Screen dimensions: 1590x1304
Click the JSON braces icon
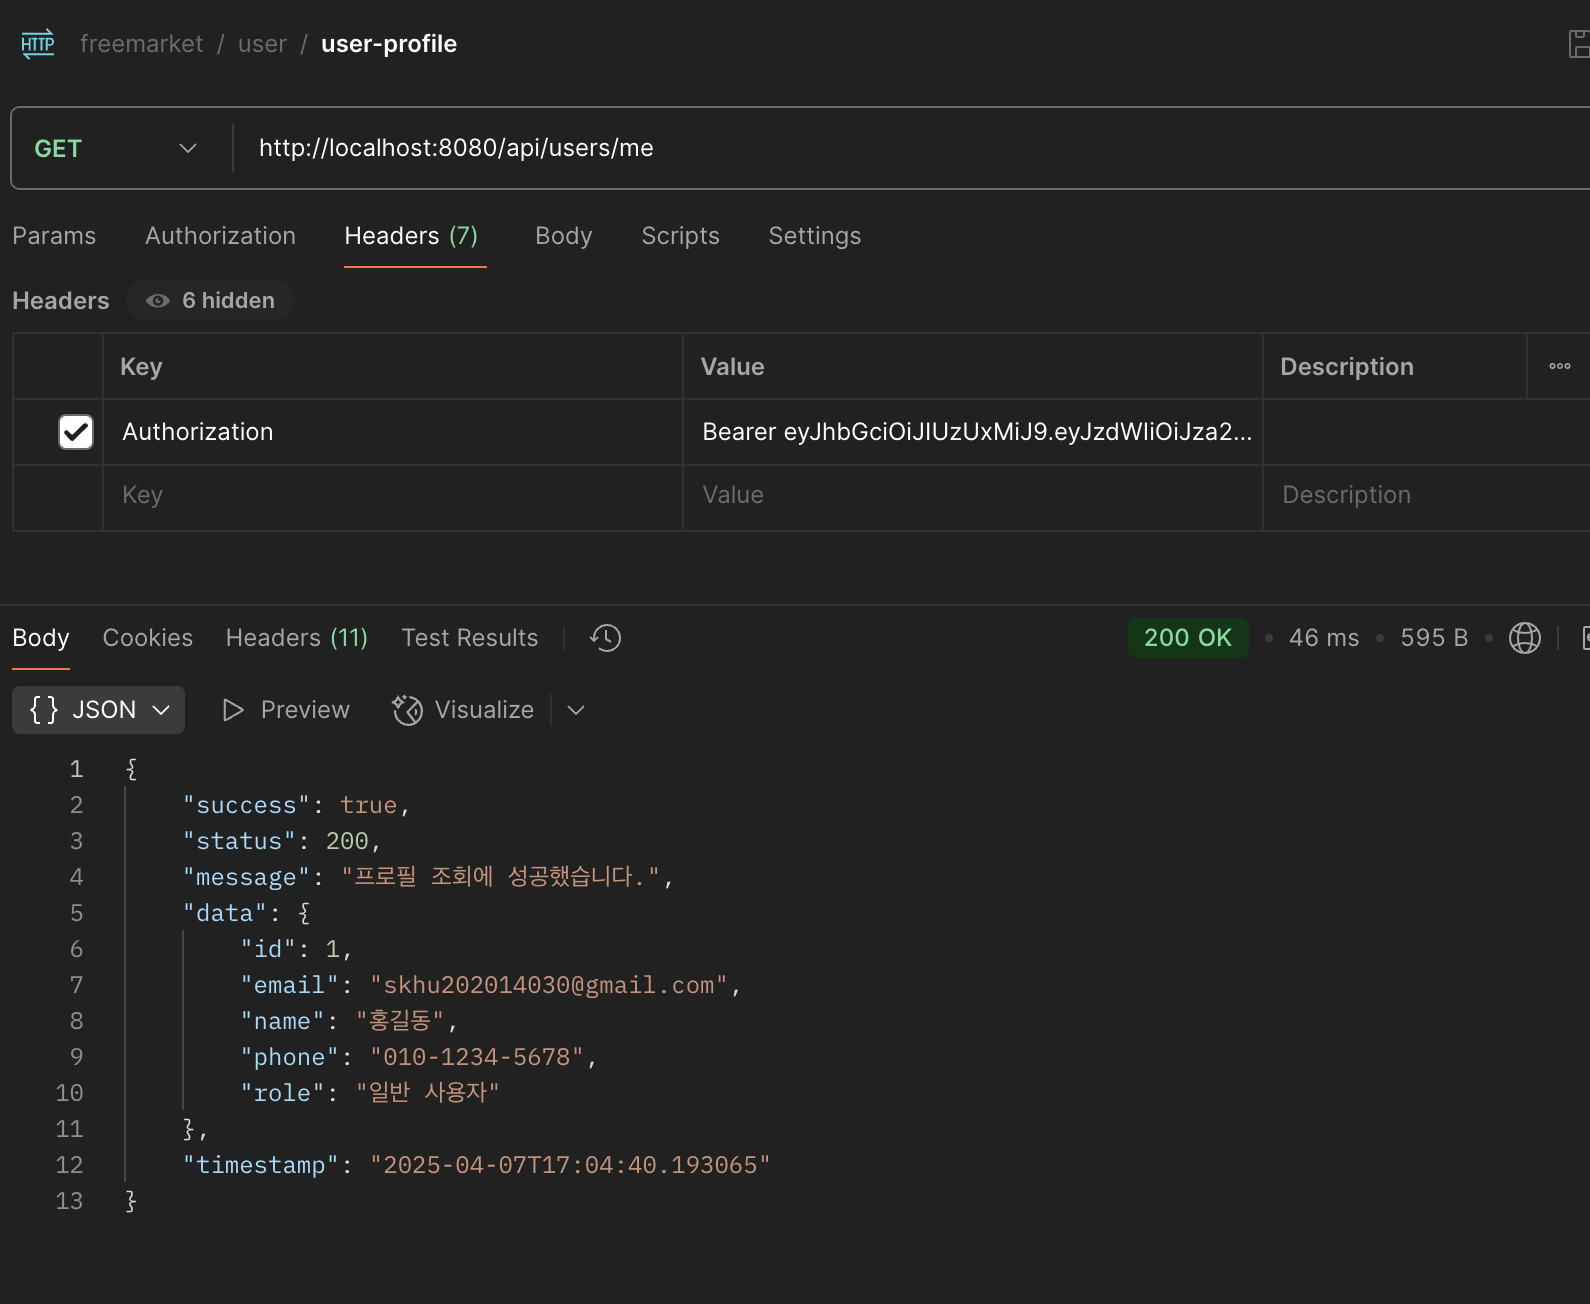[x=44, y=710]
